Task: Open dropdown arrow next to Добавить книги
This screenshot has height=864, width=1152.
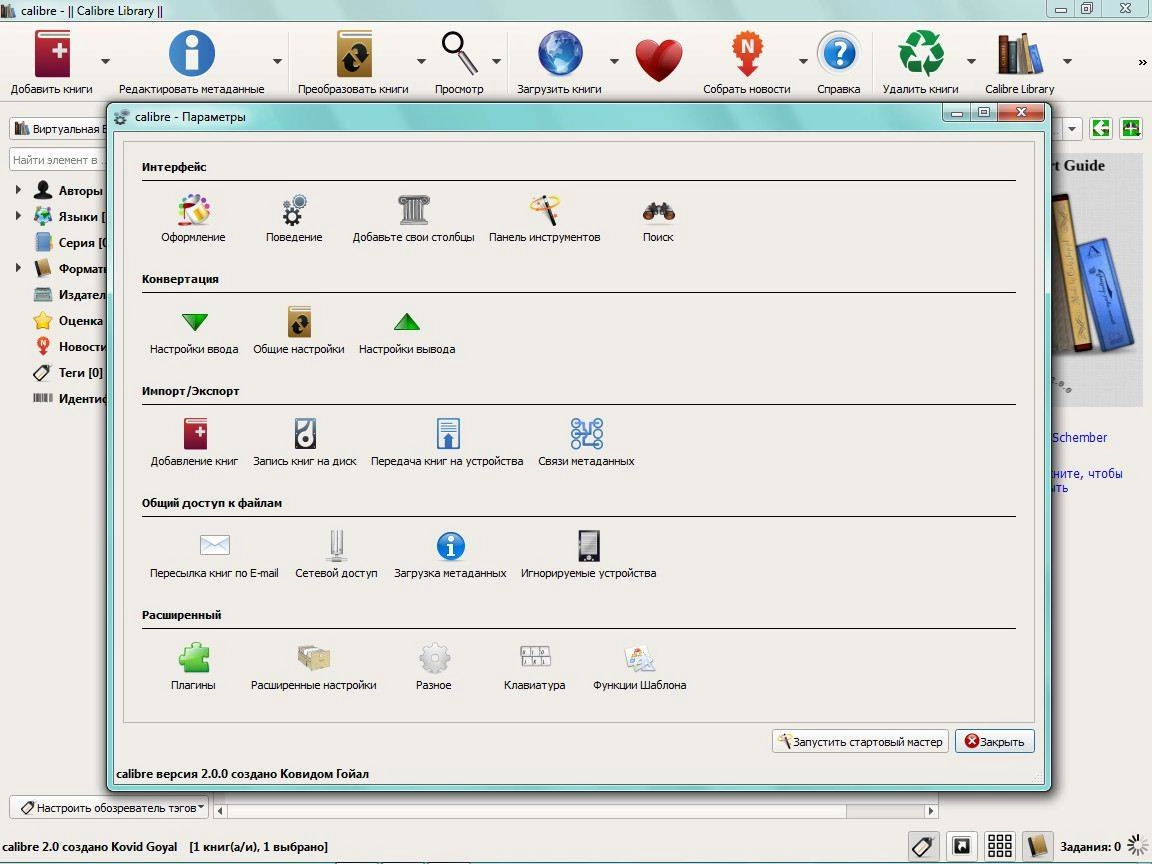Action: pyautogui.click(x=105, y=61)
